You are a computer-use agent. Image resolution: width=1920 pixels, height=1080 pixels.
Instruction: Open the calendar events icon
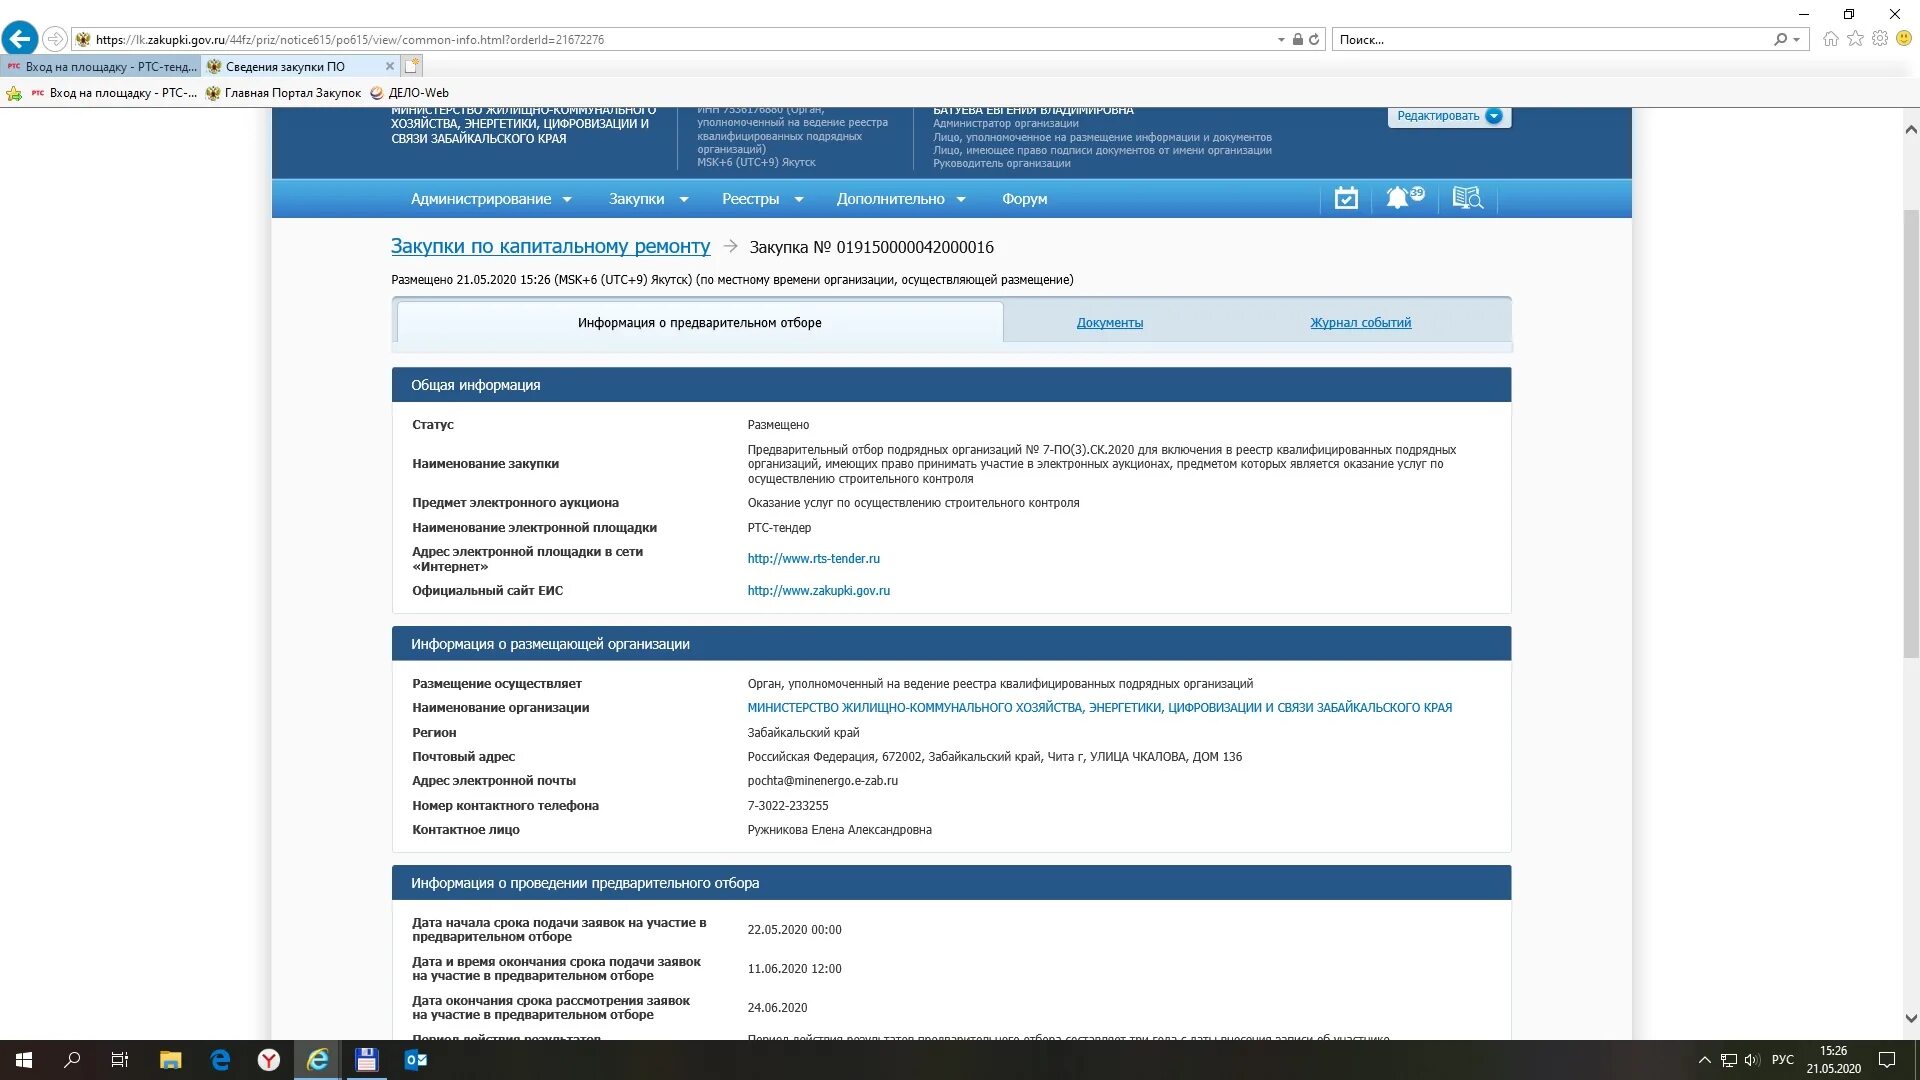point(1346,198)
